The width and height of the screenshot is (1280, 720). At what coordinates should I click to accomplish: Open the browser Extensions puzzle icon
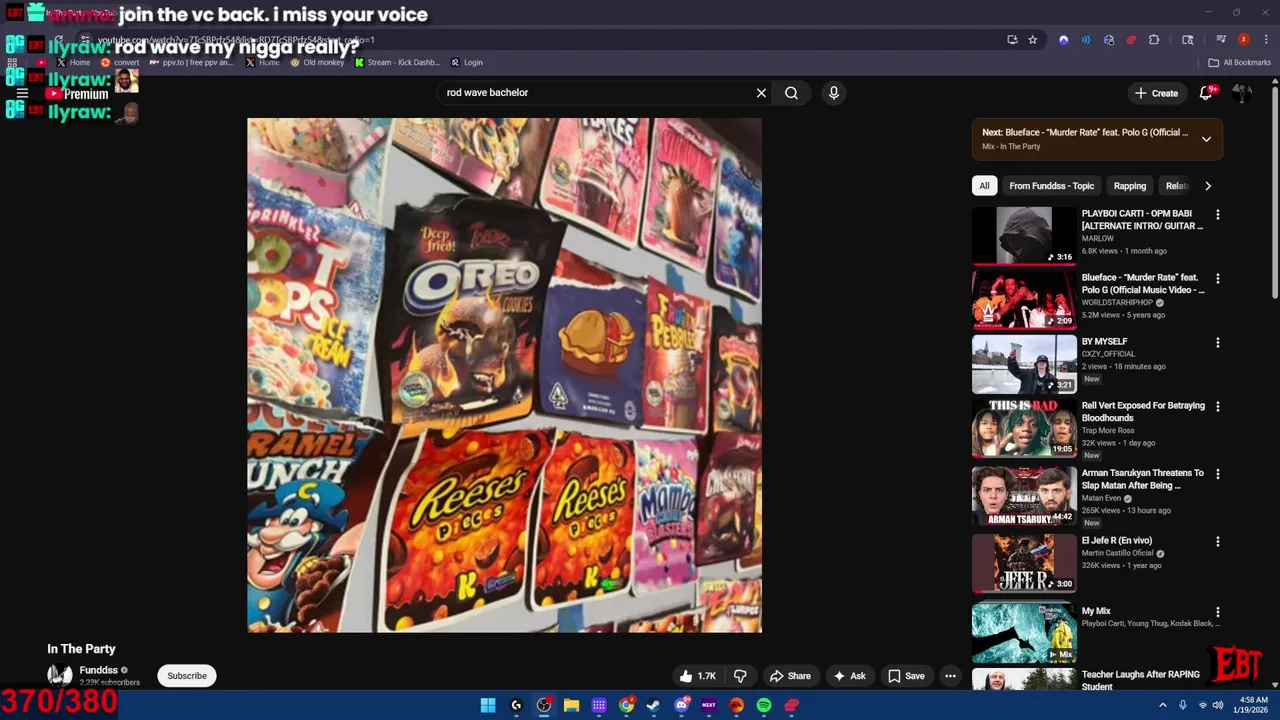1154,40
